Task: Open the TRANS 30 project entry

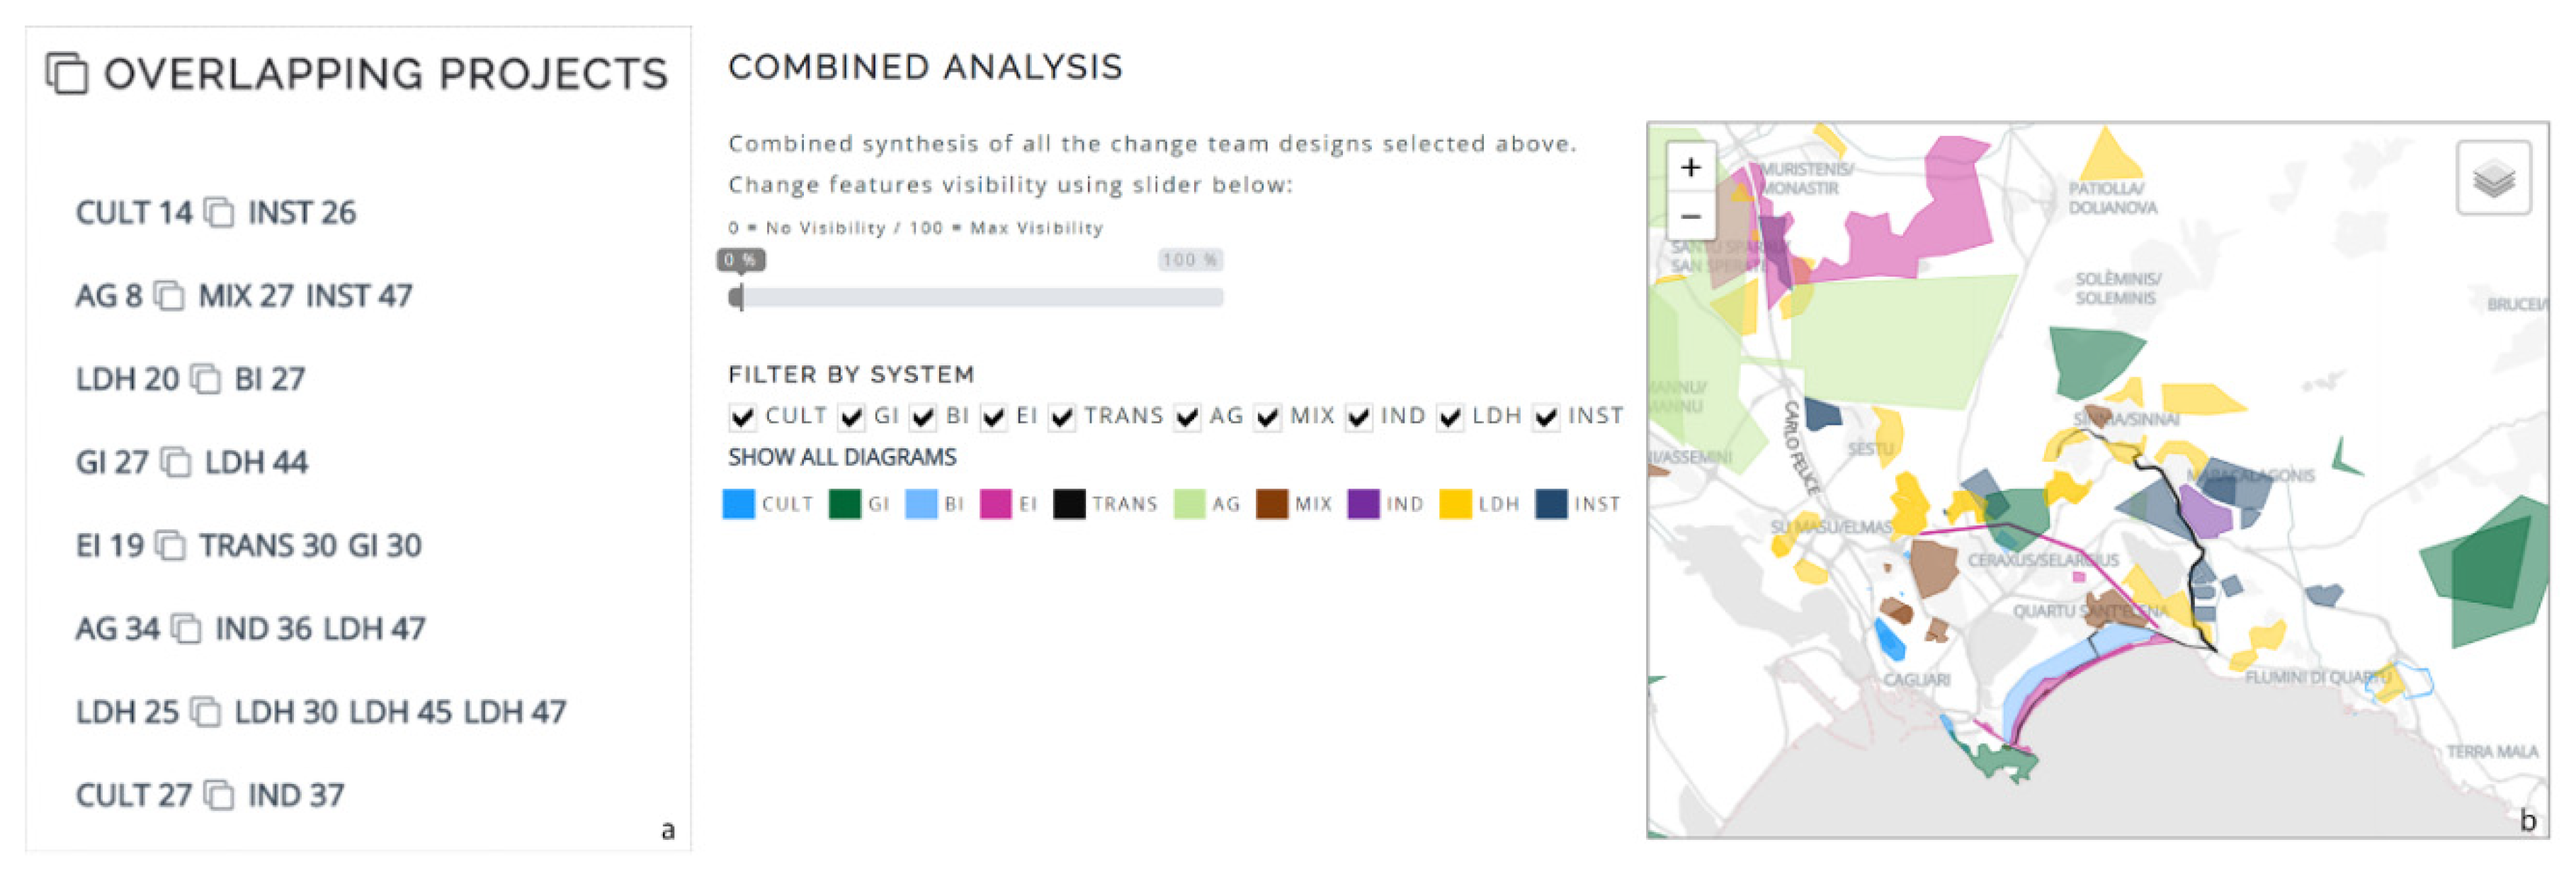Action: 267,545
